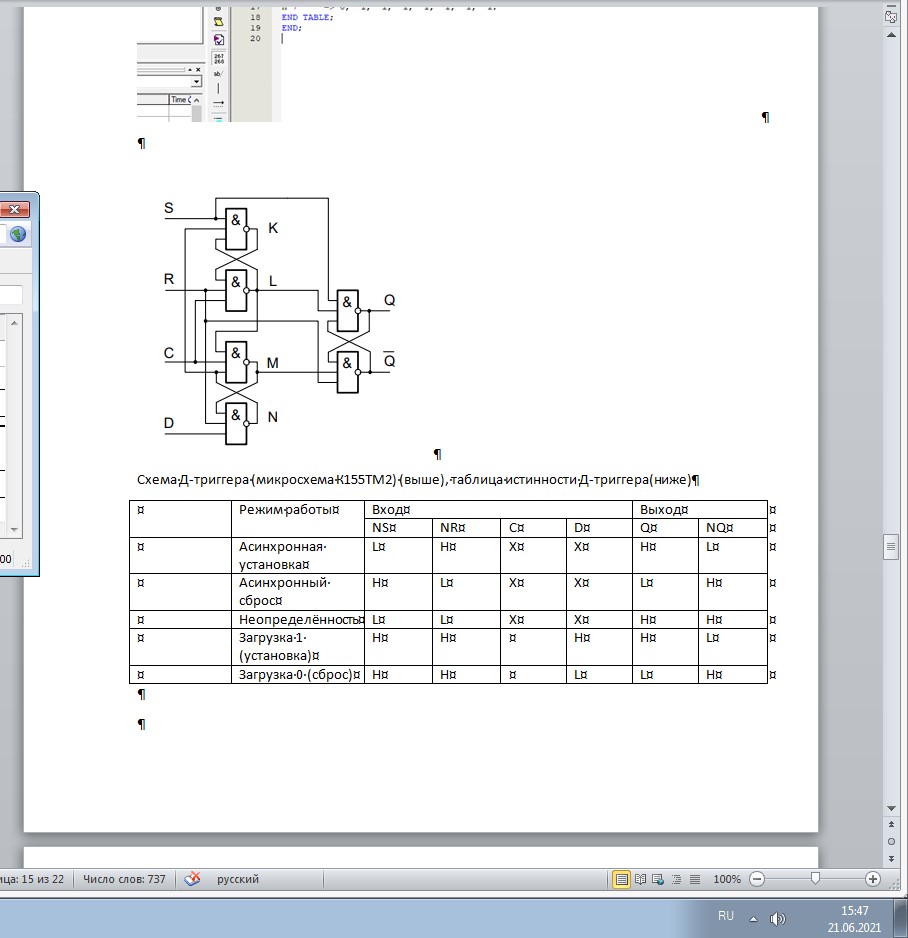Click NQ cell 'H' in Неопределённость row
Screen dimensions: 908x938
(x=733, y=620)
